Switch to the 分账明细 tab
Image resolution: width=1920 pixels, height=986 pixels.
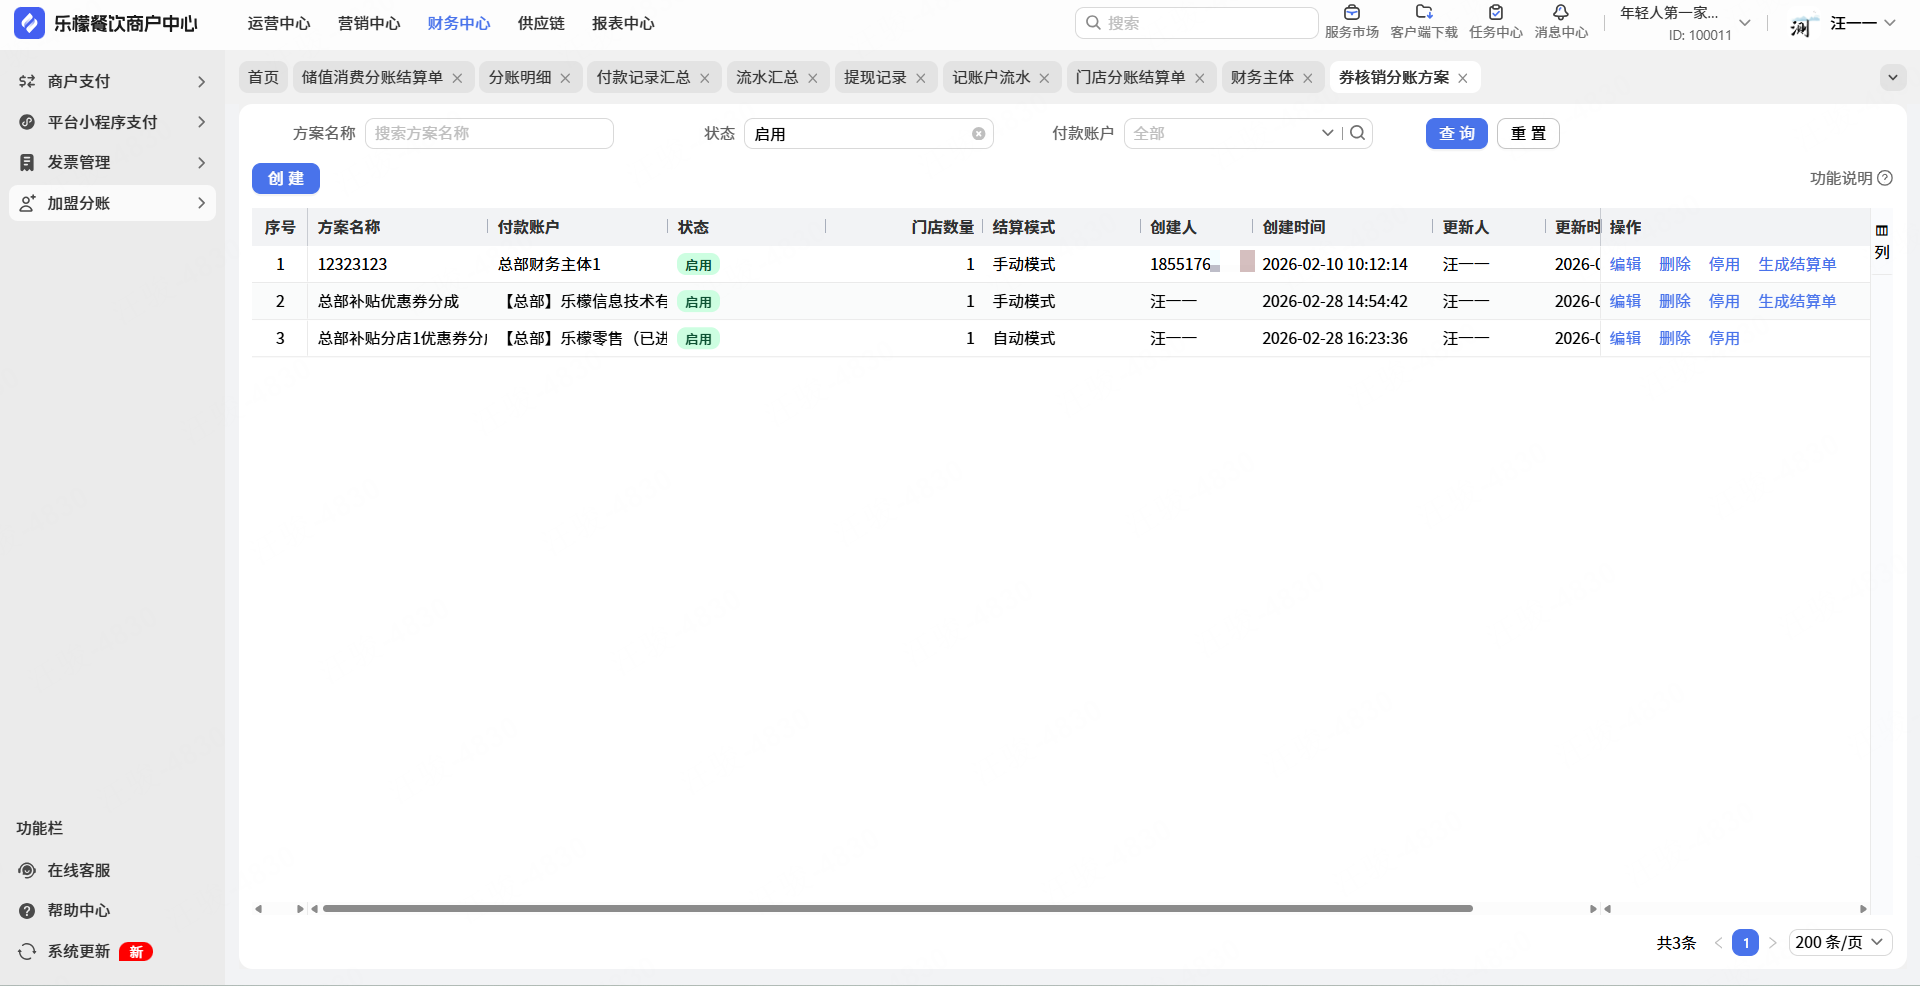(520, 77)
